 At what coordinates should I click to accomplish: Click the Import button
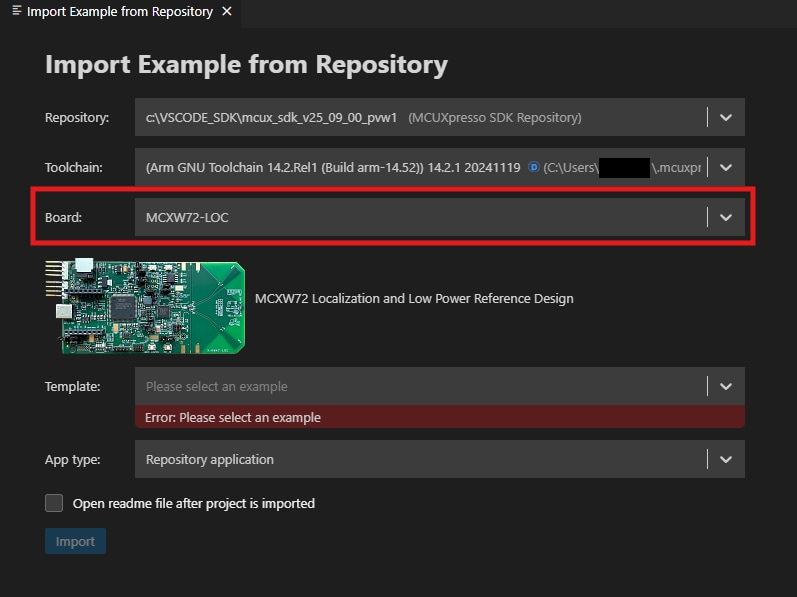pos(75,541)
